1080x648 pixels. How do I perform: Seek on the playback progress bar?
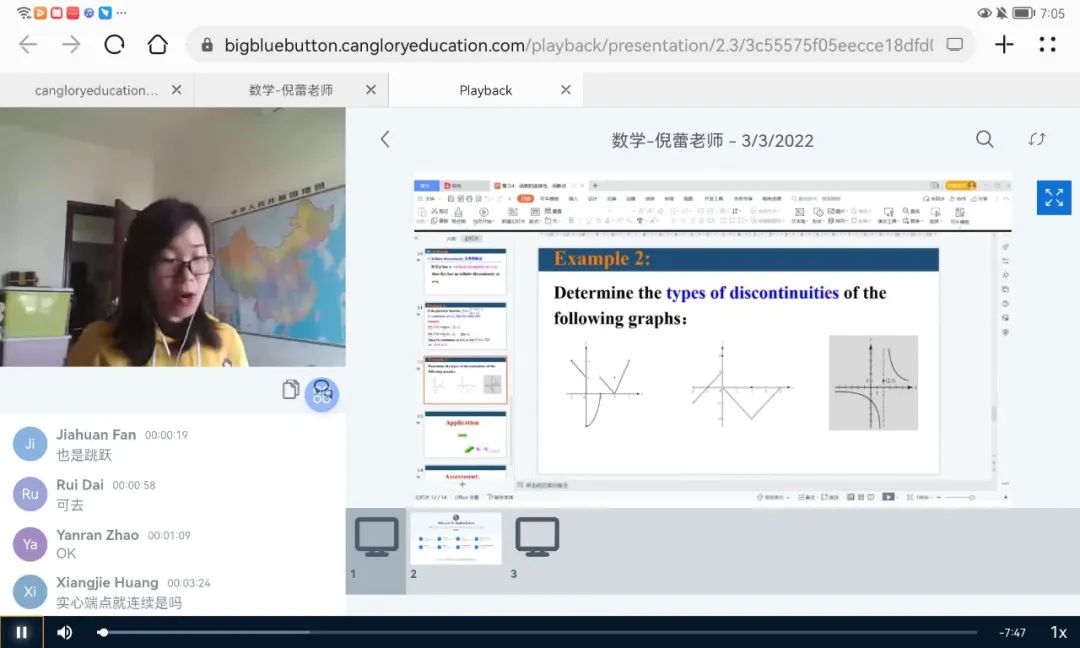click(x=539, y=632)
